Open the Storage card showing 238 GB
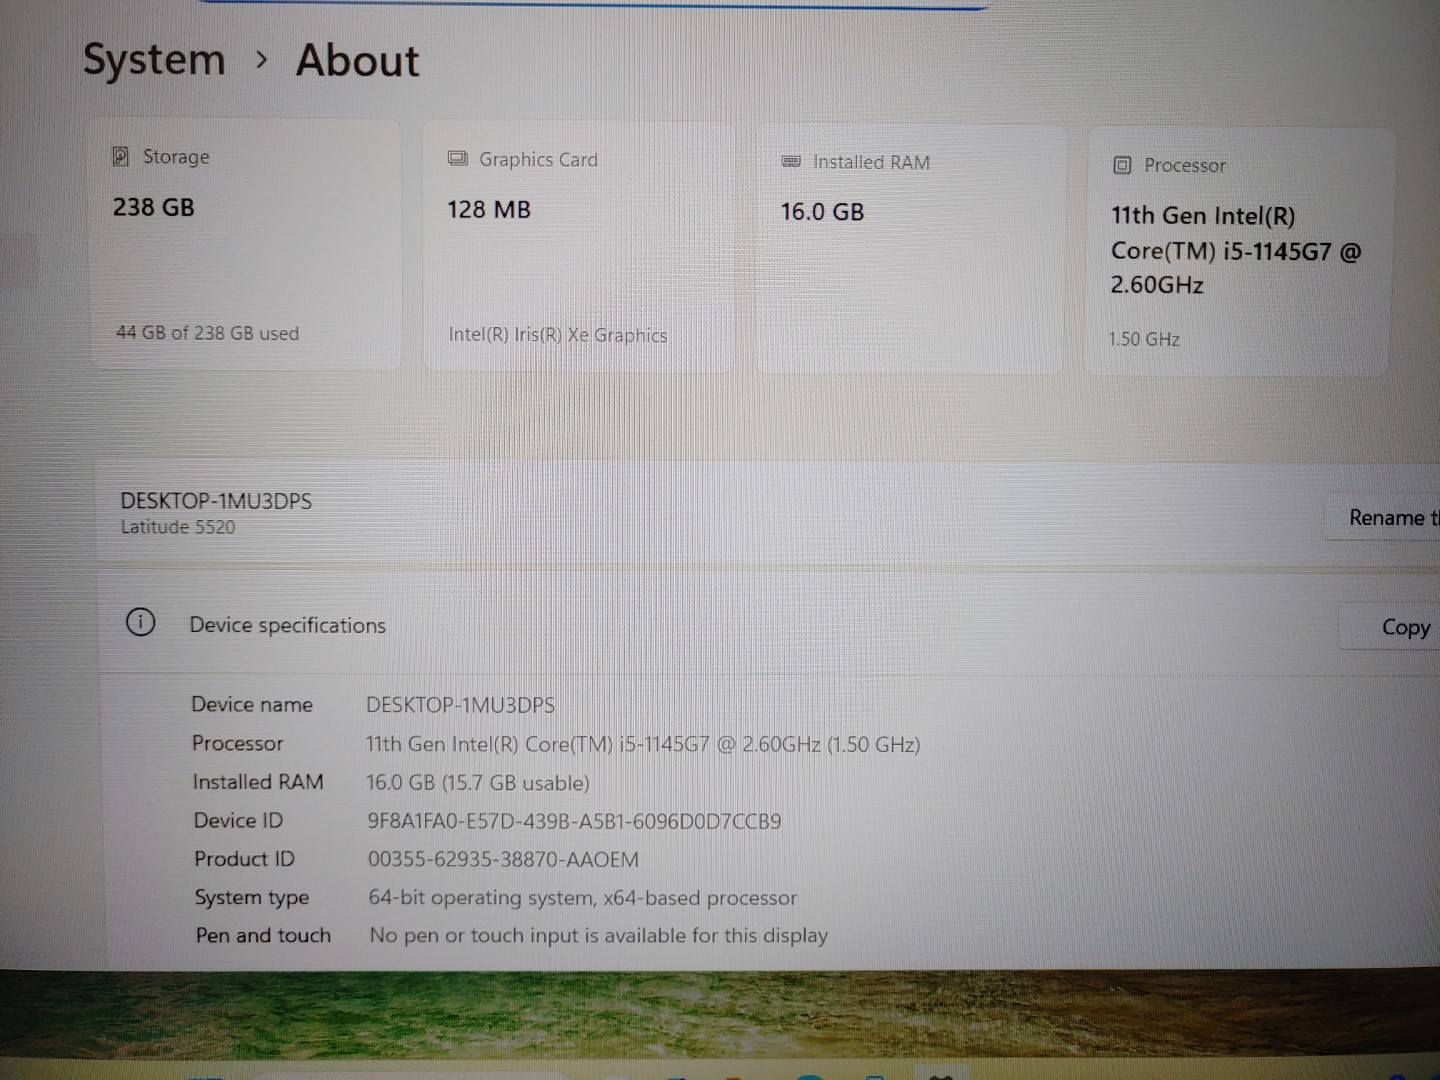 pos(245,245)
